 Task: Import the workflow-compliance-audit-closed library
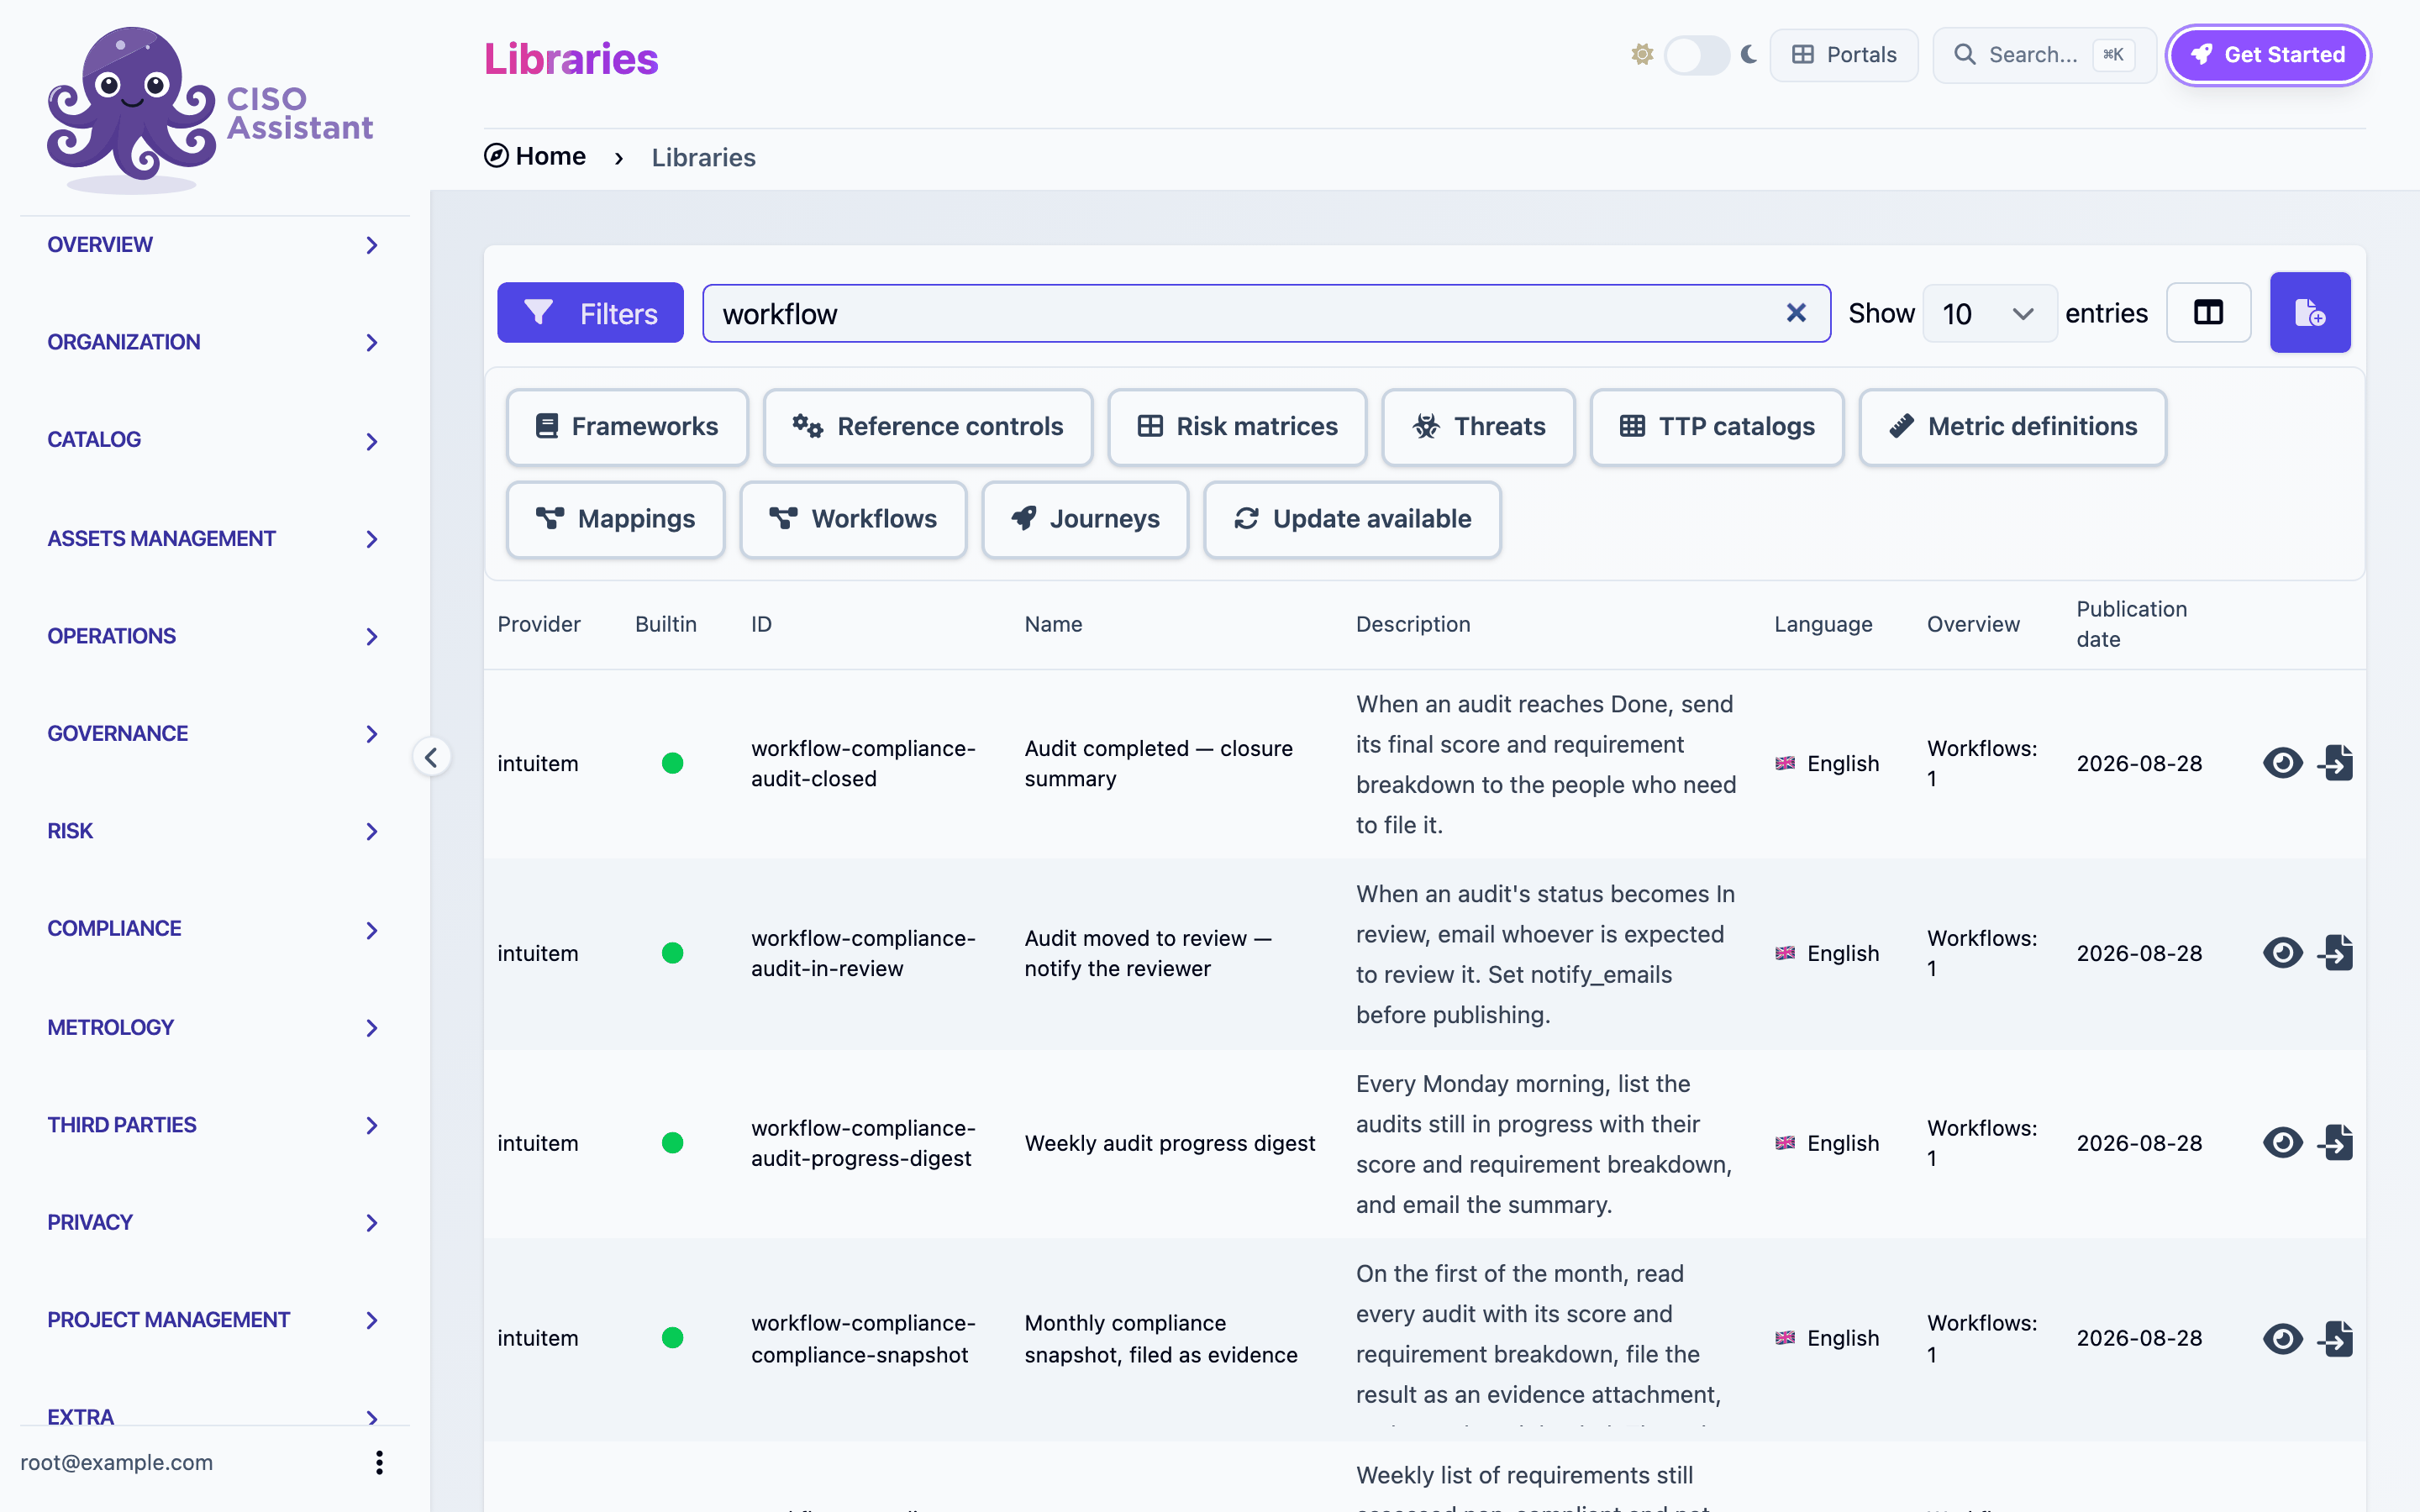[2336, 763]
